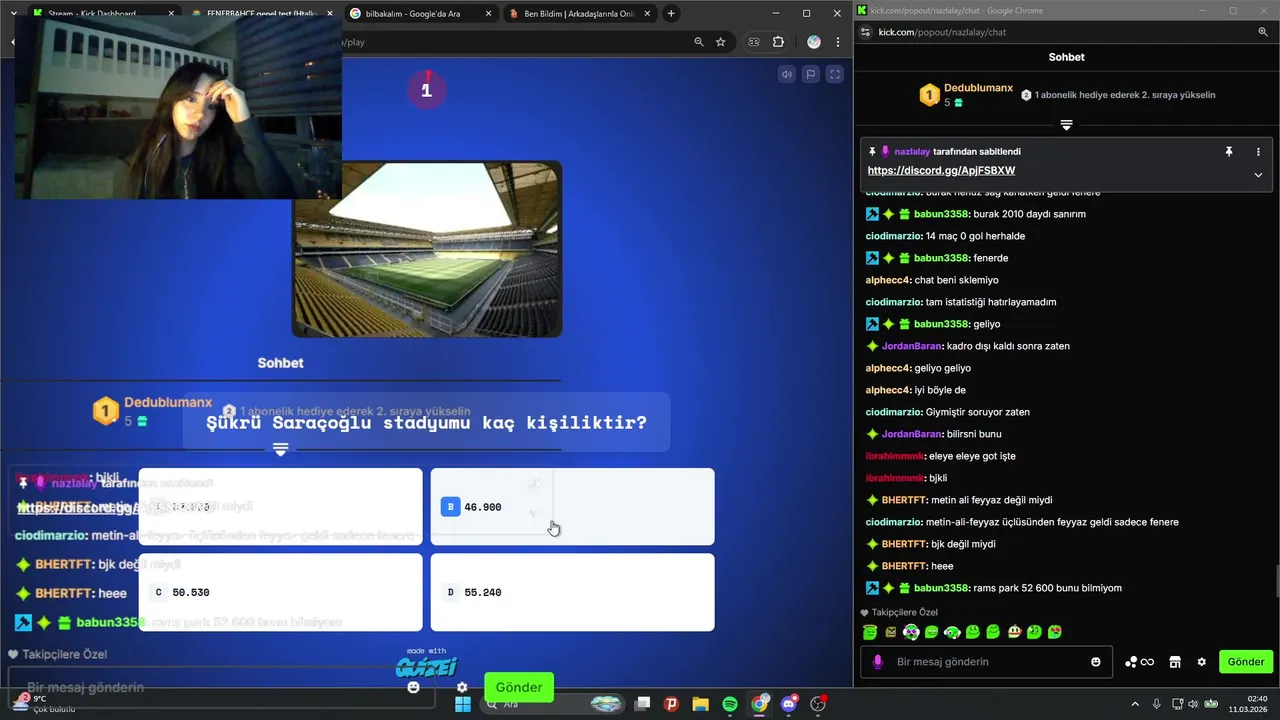Close the Ben Bildim tab

click(647, 14)
